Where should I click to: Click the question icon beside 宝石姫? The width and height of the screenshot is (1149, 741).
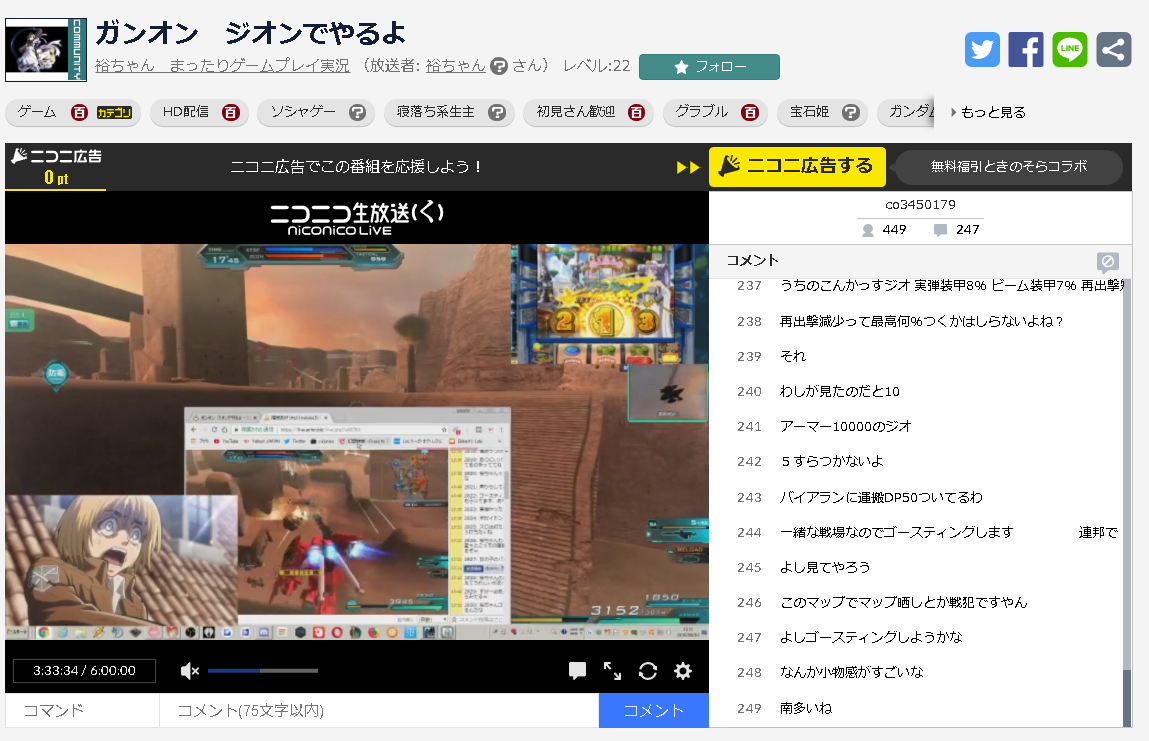[851, 112]
